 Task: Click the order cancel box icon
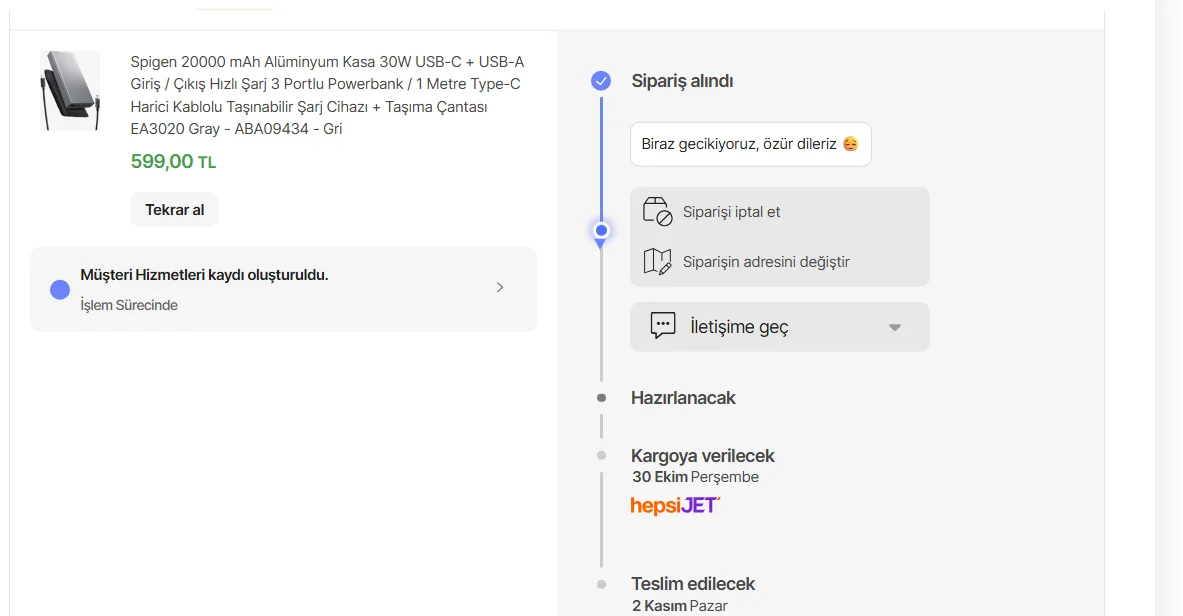point(657,211)
